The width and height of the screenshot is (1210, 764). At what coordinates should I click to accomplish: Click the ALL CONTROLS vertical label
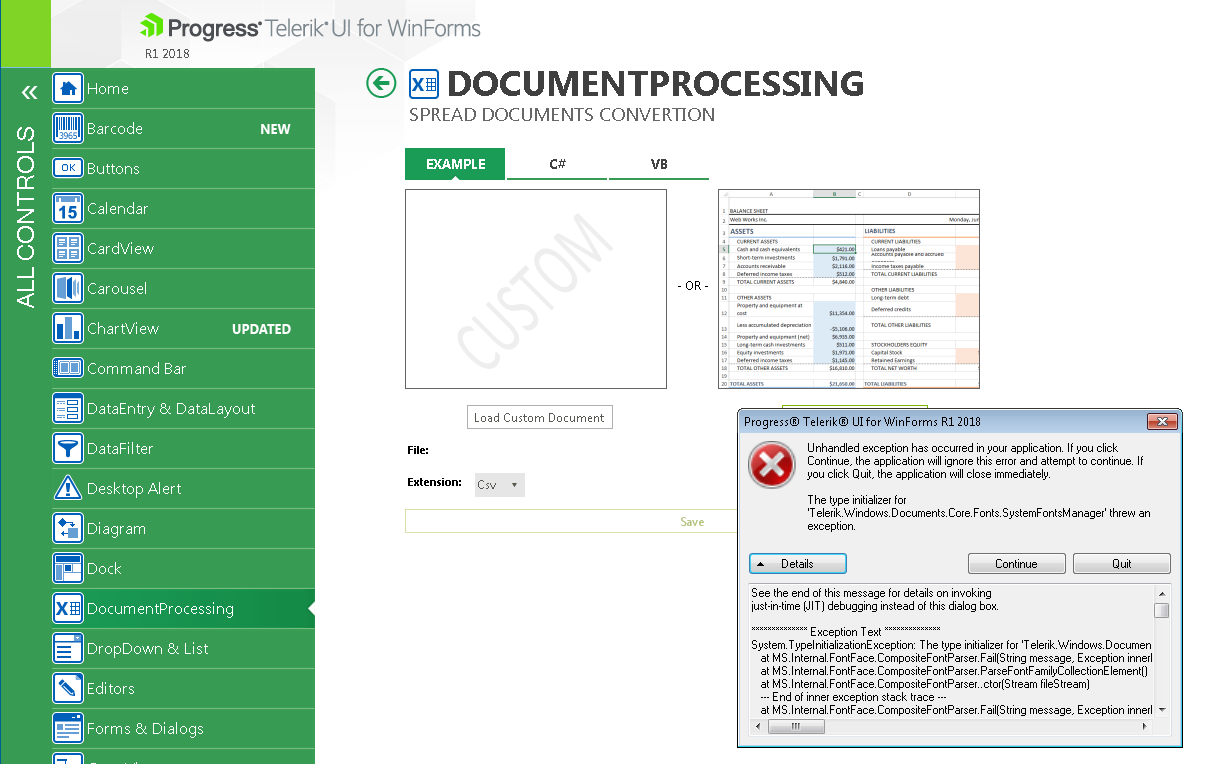click(27, 217)
